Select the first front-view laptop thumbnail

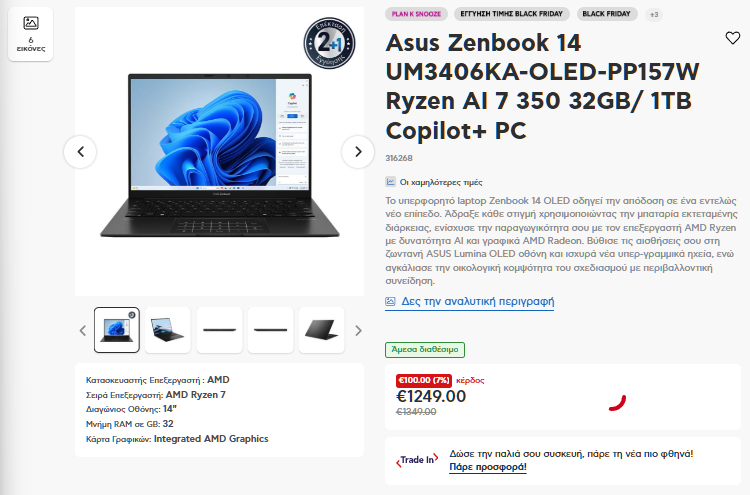117,330
